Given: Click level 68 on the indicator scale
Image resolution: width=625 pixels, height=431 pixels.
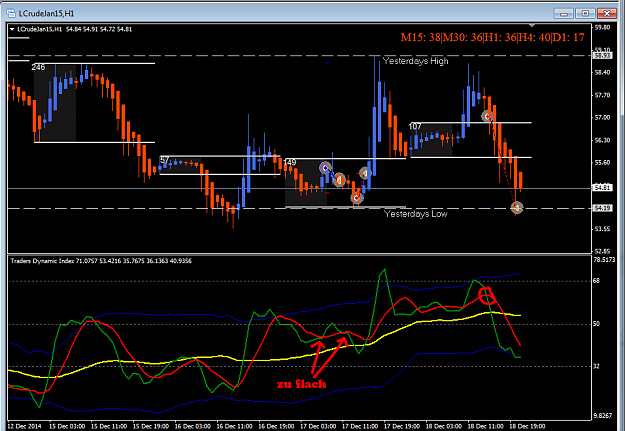Looking at the screenshot, I should pyautogui.click(x=596, y=281).
